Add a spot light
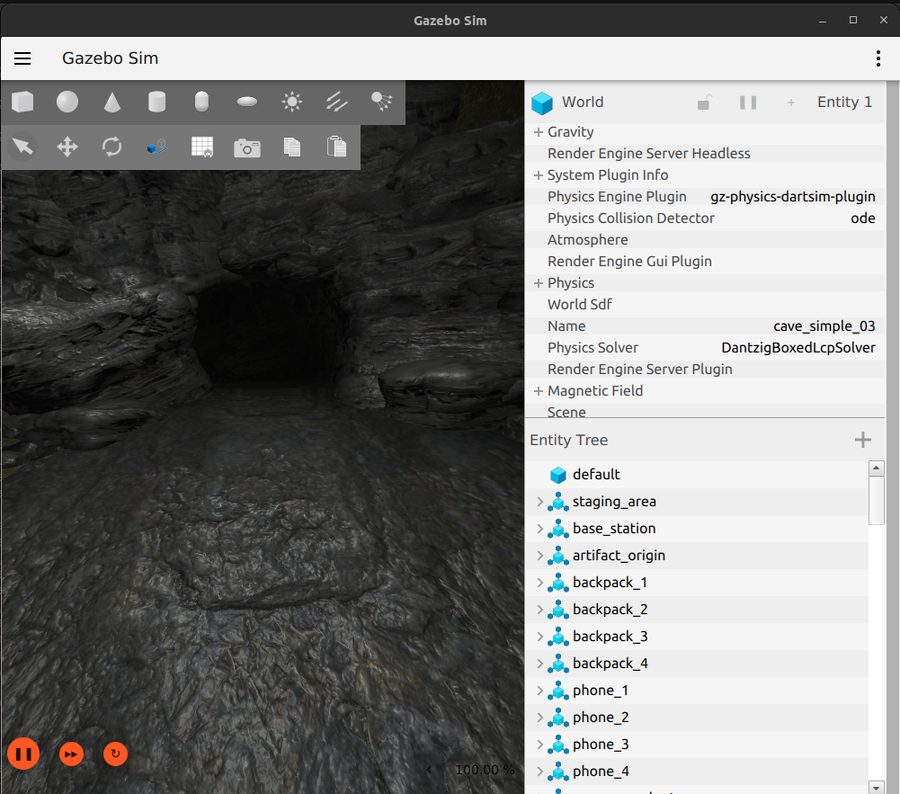Screen dimensions: 900x794 point(381,102)
